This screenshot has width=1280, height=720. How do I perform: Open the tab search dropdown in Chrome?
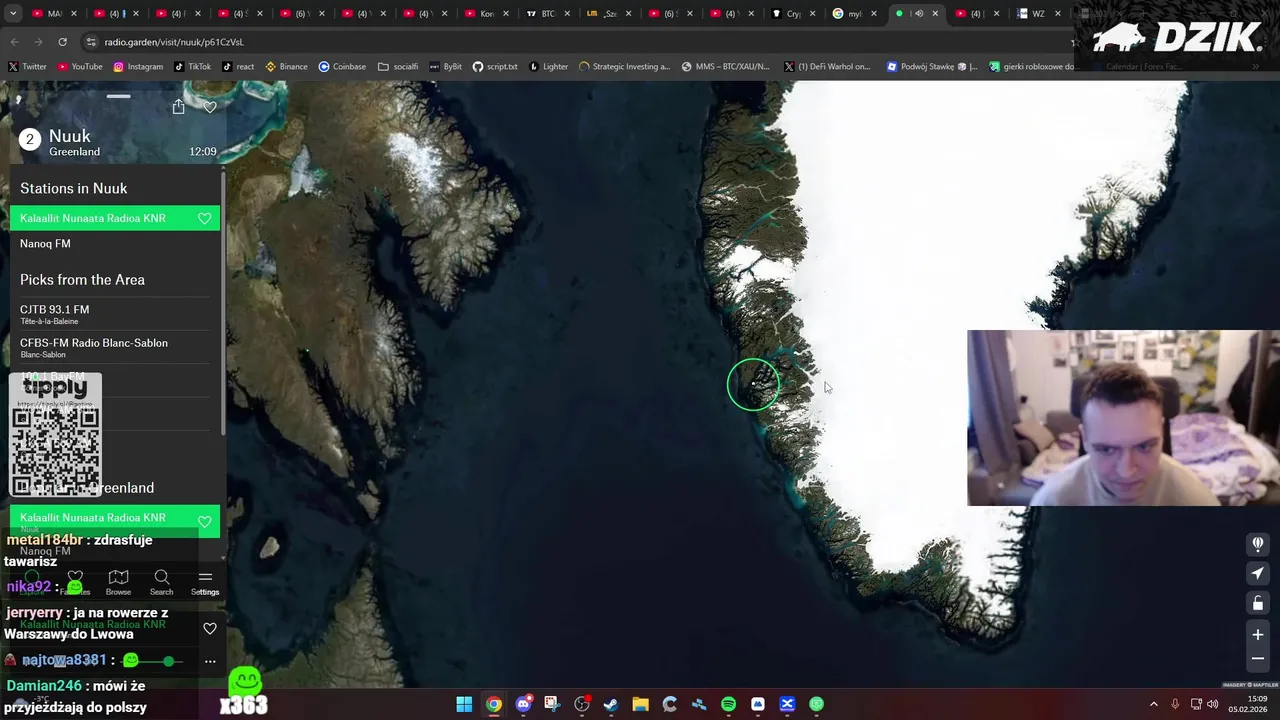pyautogui.click(x=14, y=14)
